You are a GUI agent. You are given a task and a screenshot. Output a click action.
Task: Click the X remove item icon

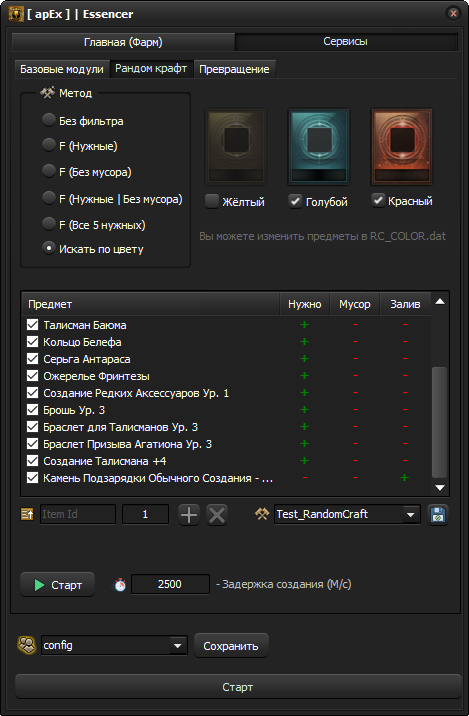(x=217, y=515)
